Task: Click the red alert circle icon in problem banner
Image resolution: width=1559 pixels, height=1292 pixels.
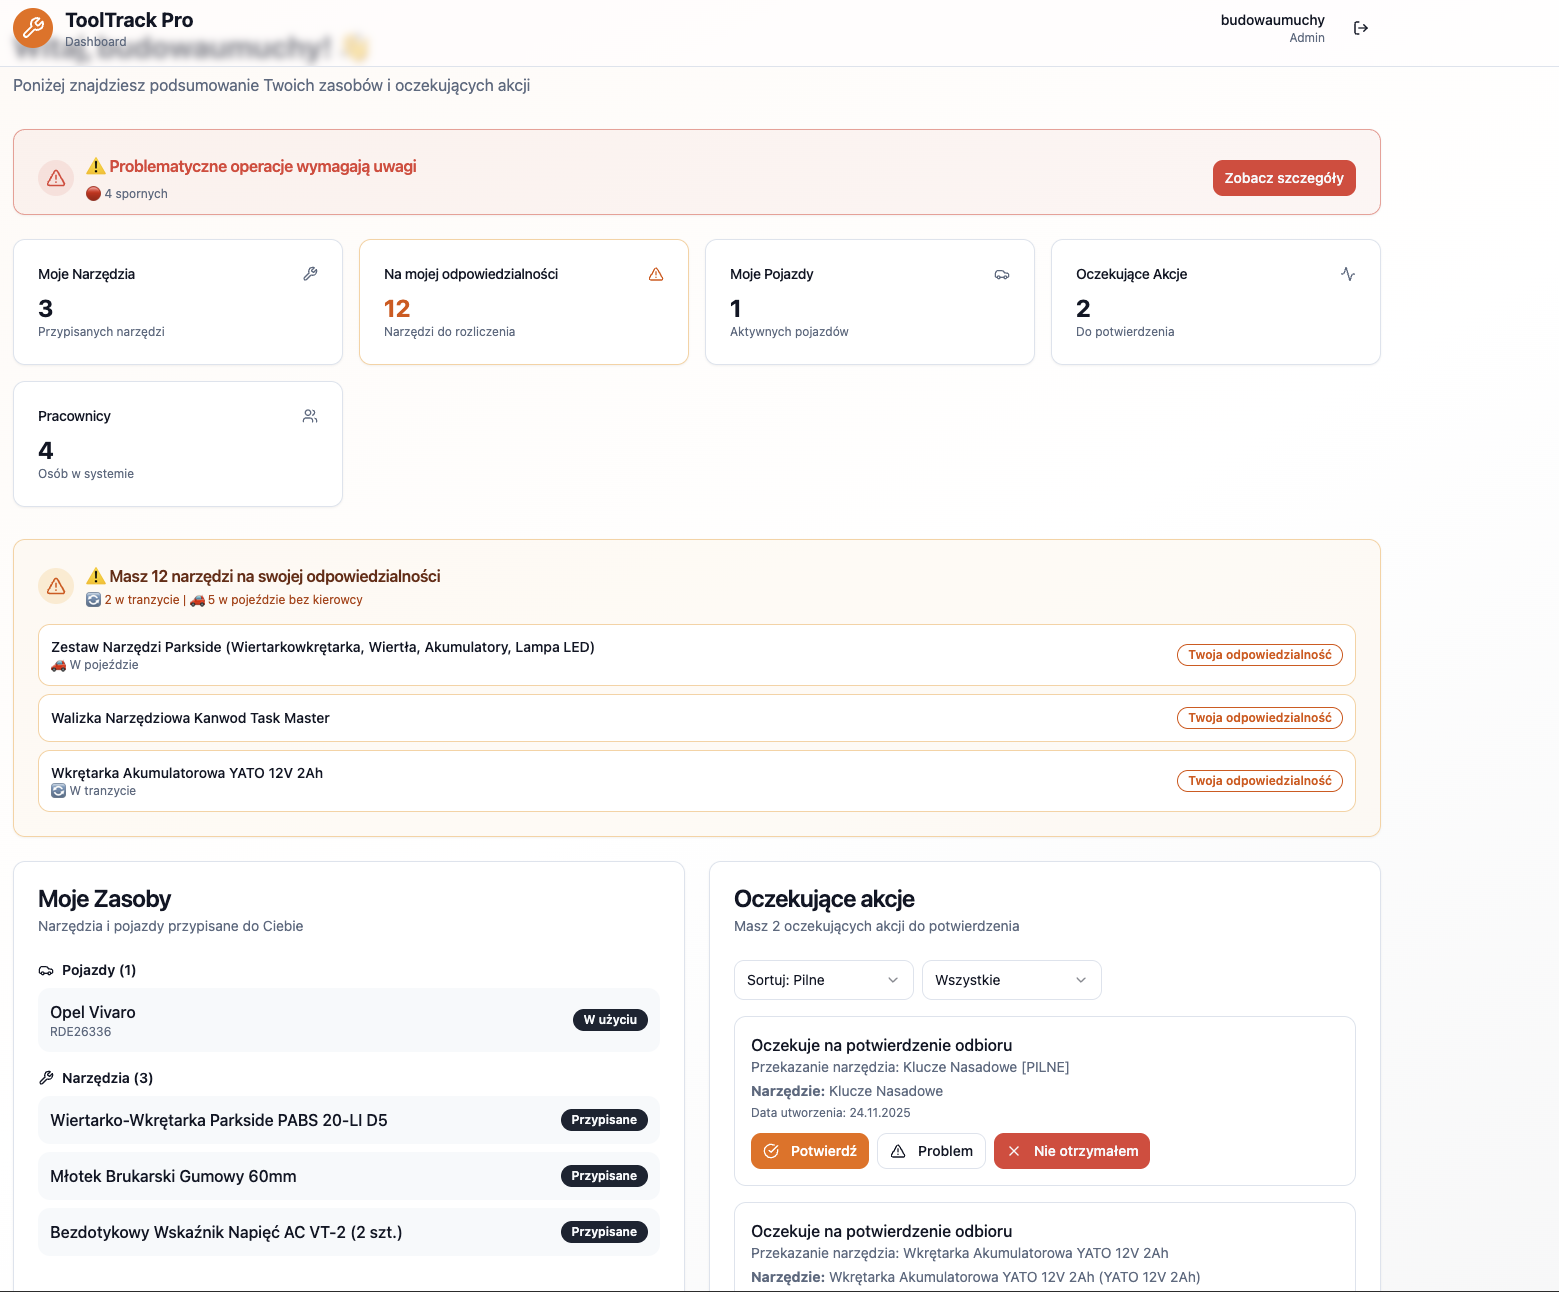Action: pos(56,178)
